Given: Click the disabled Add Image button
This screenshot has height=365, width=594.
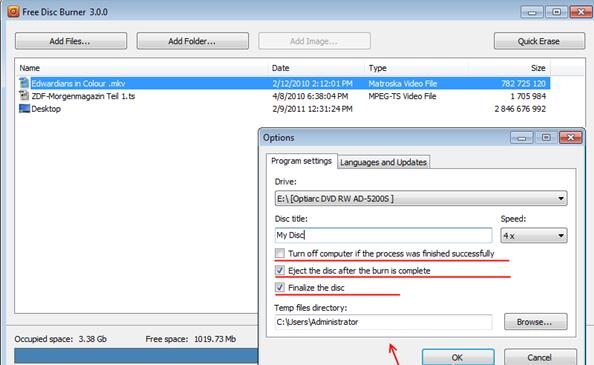Looking at the screenshot, I should [314, 41].
